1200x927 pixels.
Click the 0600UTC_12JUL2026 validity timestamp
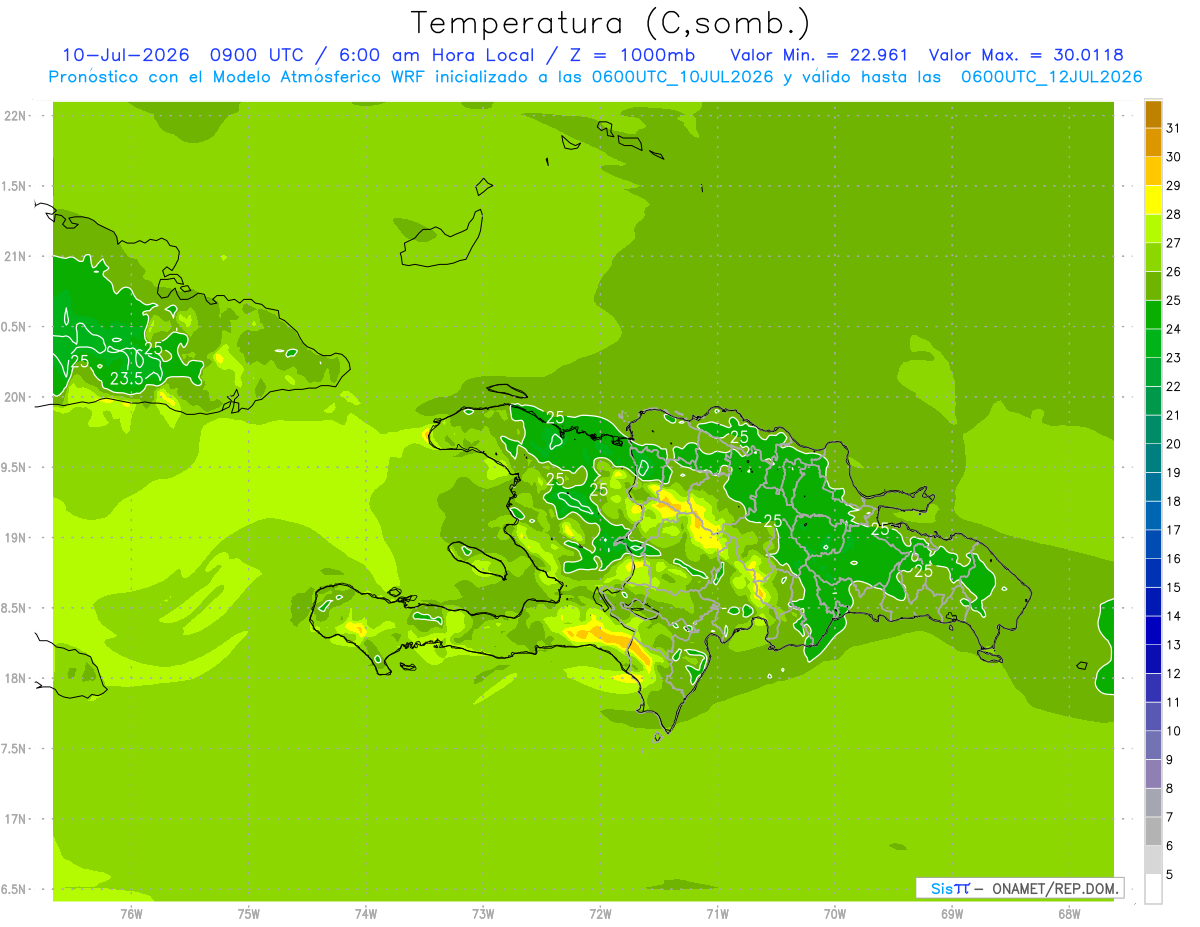(x=1051, y=77)
